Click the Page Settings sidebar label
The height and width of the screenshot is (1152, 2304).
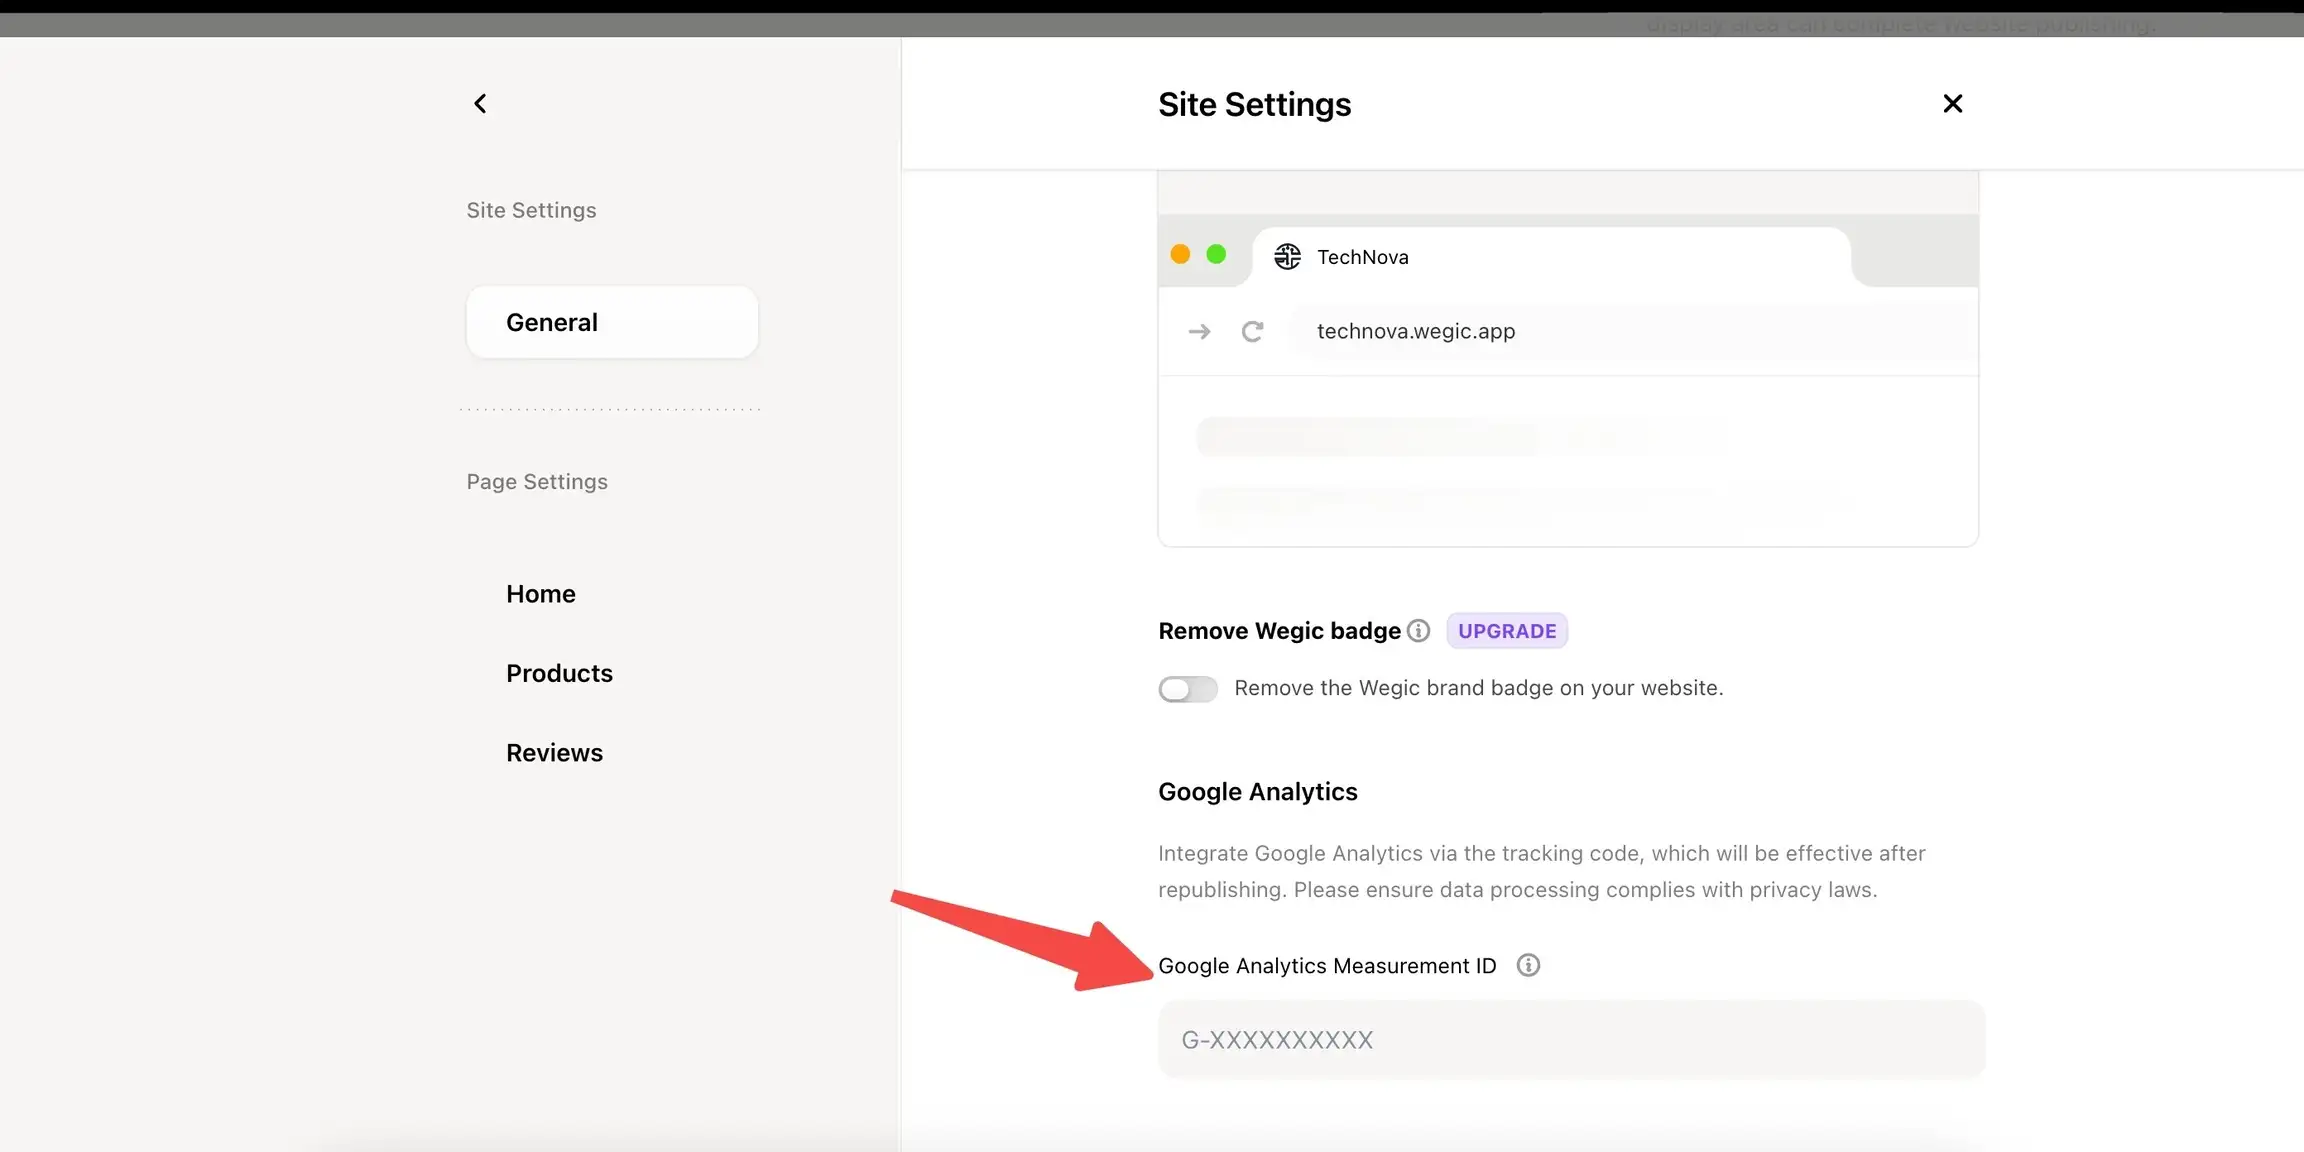[537, 482]
